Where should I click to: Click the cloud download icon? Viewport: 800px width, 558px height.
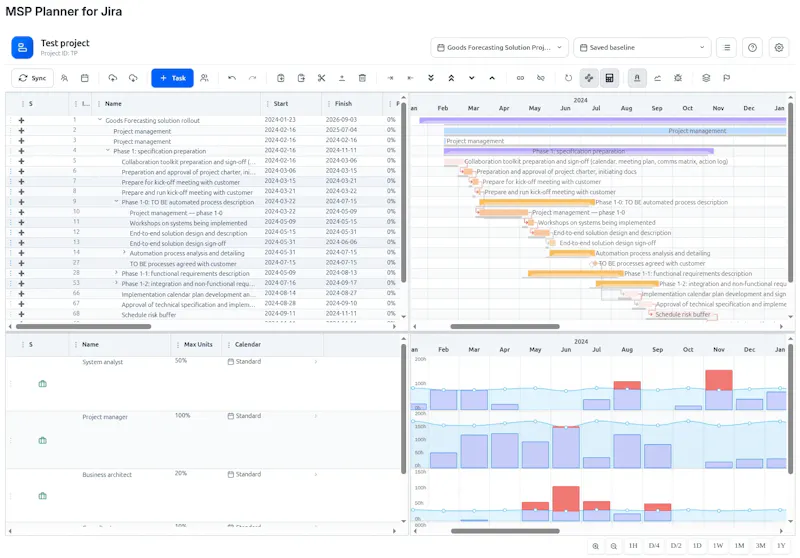coord(133,78)
